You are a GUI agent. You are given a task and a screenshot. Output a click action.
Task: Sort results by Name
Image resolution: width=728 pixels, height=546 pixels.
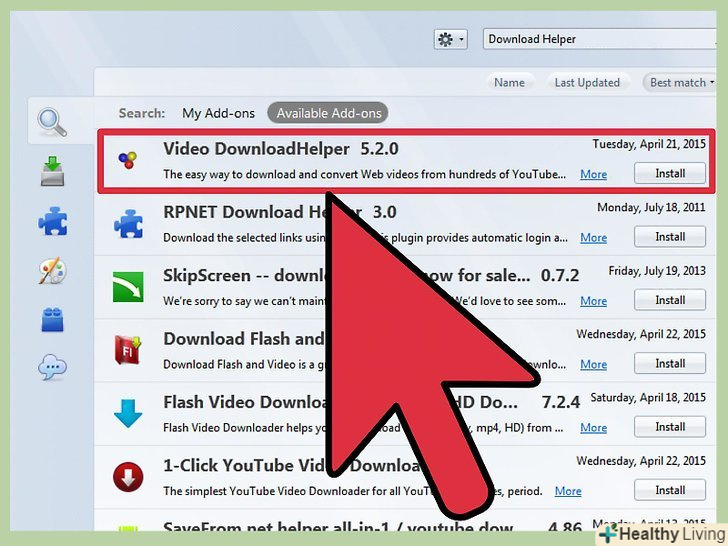pyautogui.click(x=509, y=83)
